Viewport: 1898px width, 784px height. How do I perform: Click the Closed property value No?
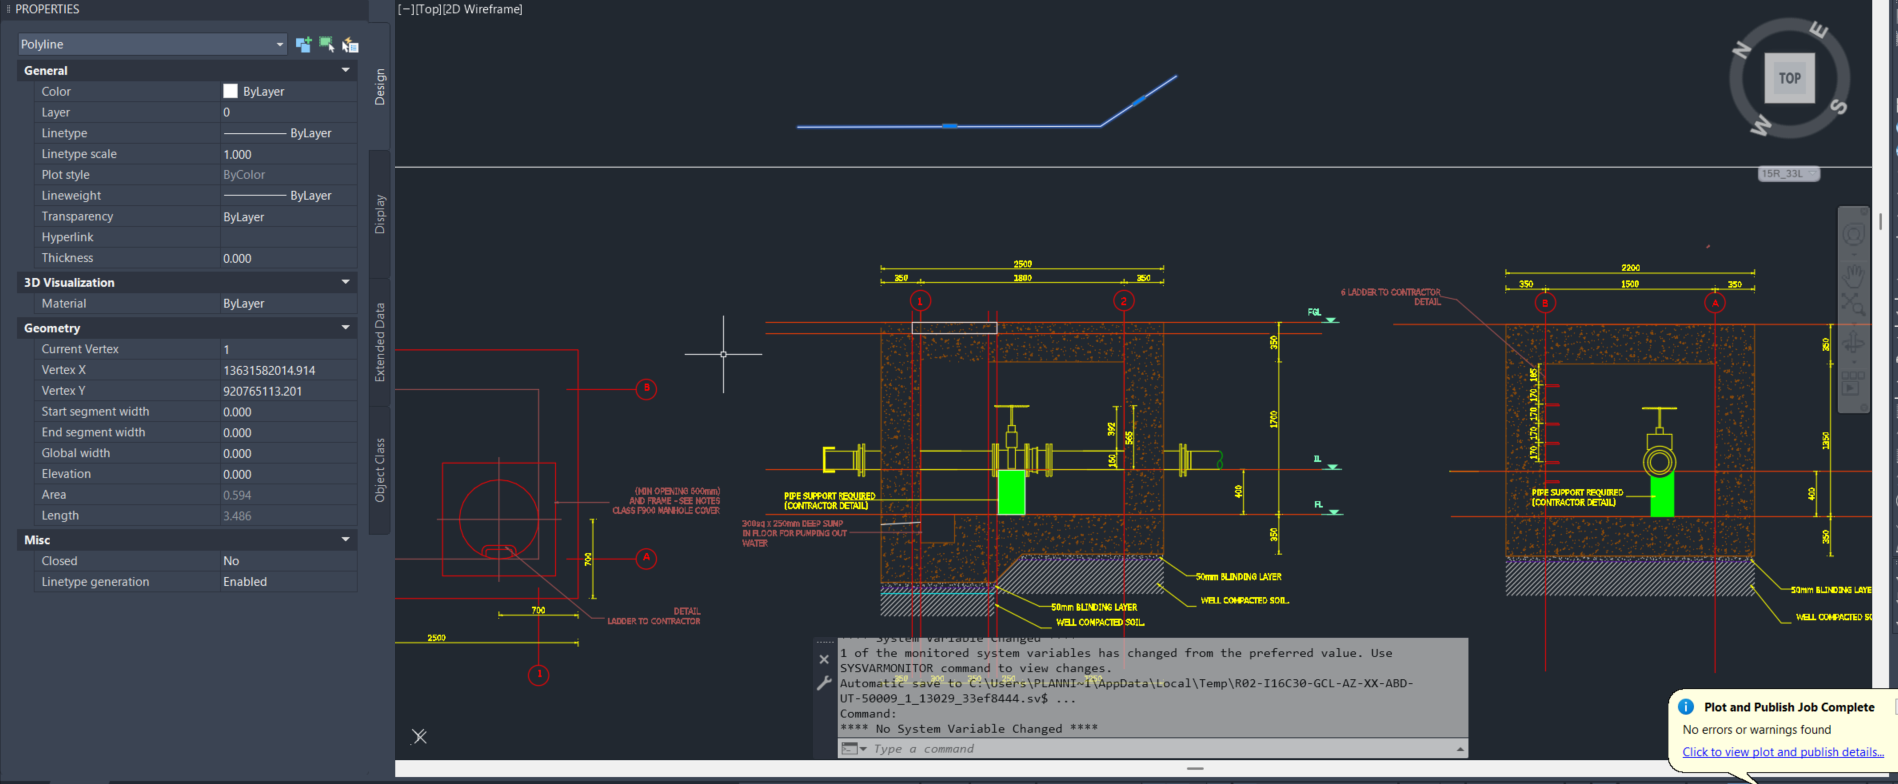tap(289, 561)
